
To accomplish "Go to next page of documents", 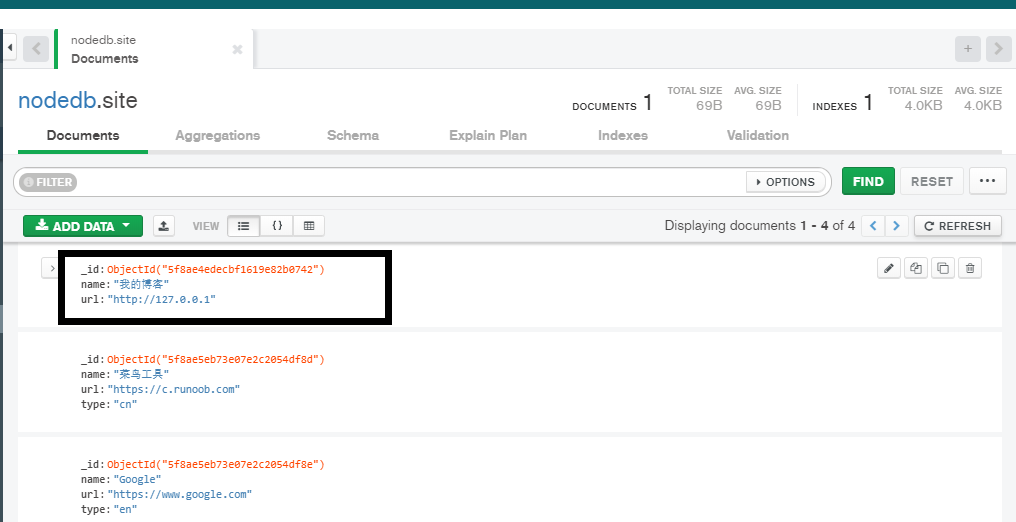I will tap(897, 226).
